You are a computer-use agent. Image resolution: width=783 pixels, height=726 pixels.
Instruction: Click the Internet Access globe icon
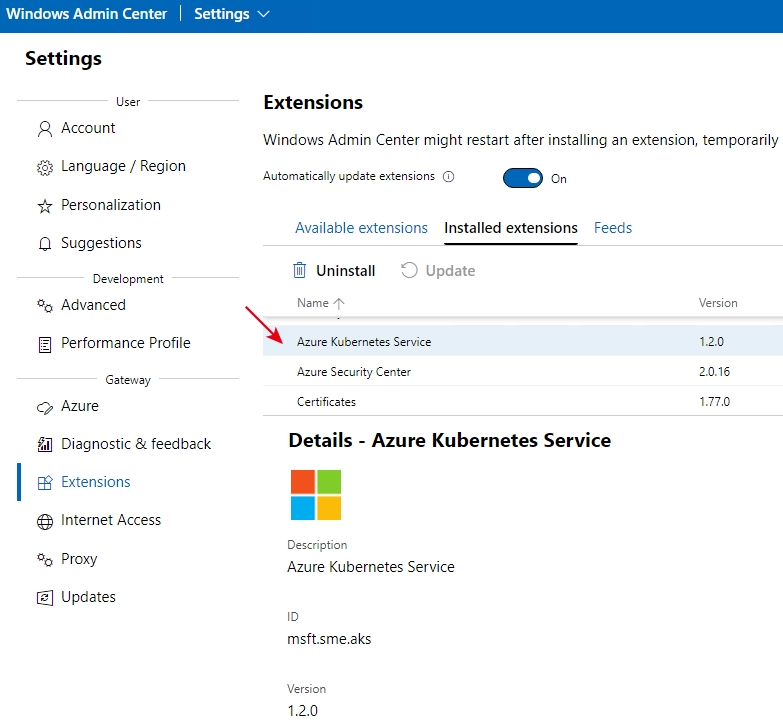[45, 521]
